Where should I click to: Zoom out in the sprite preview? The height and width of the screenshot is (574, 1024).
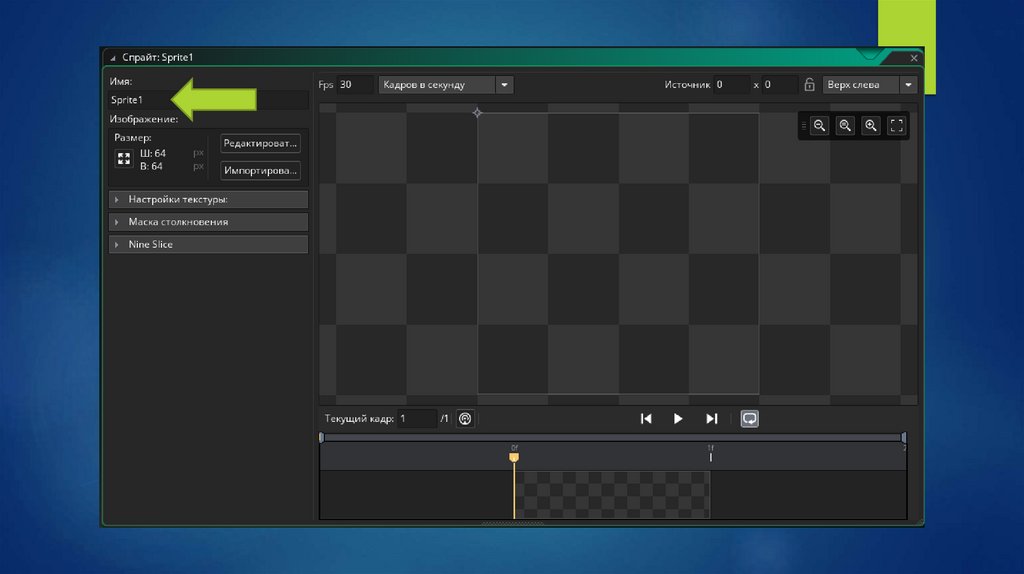[x=819, y=125]
